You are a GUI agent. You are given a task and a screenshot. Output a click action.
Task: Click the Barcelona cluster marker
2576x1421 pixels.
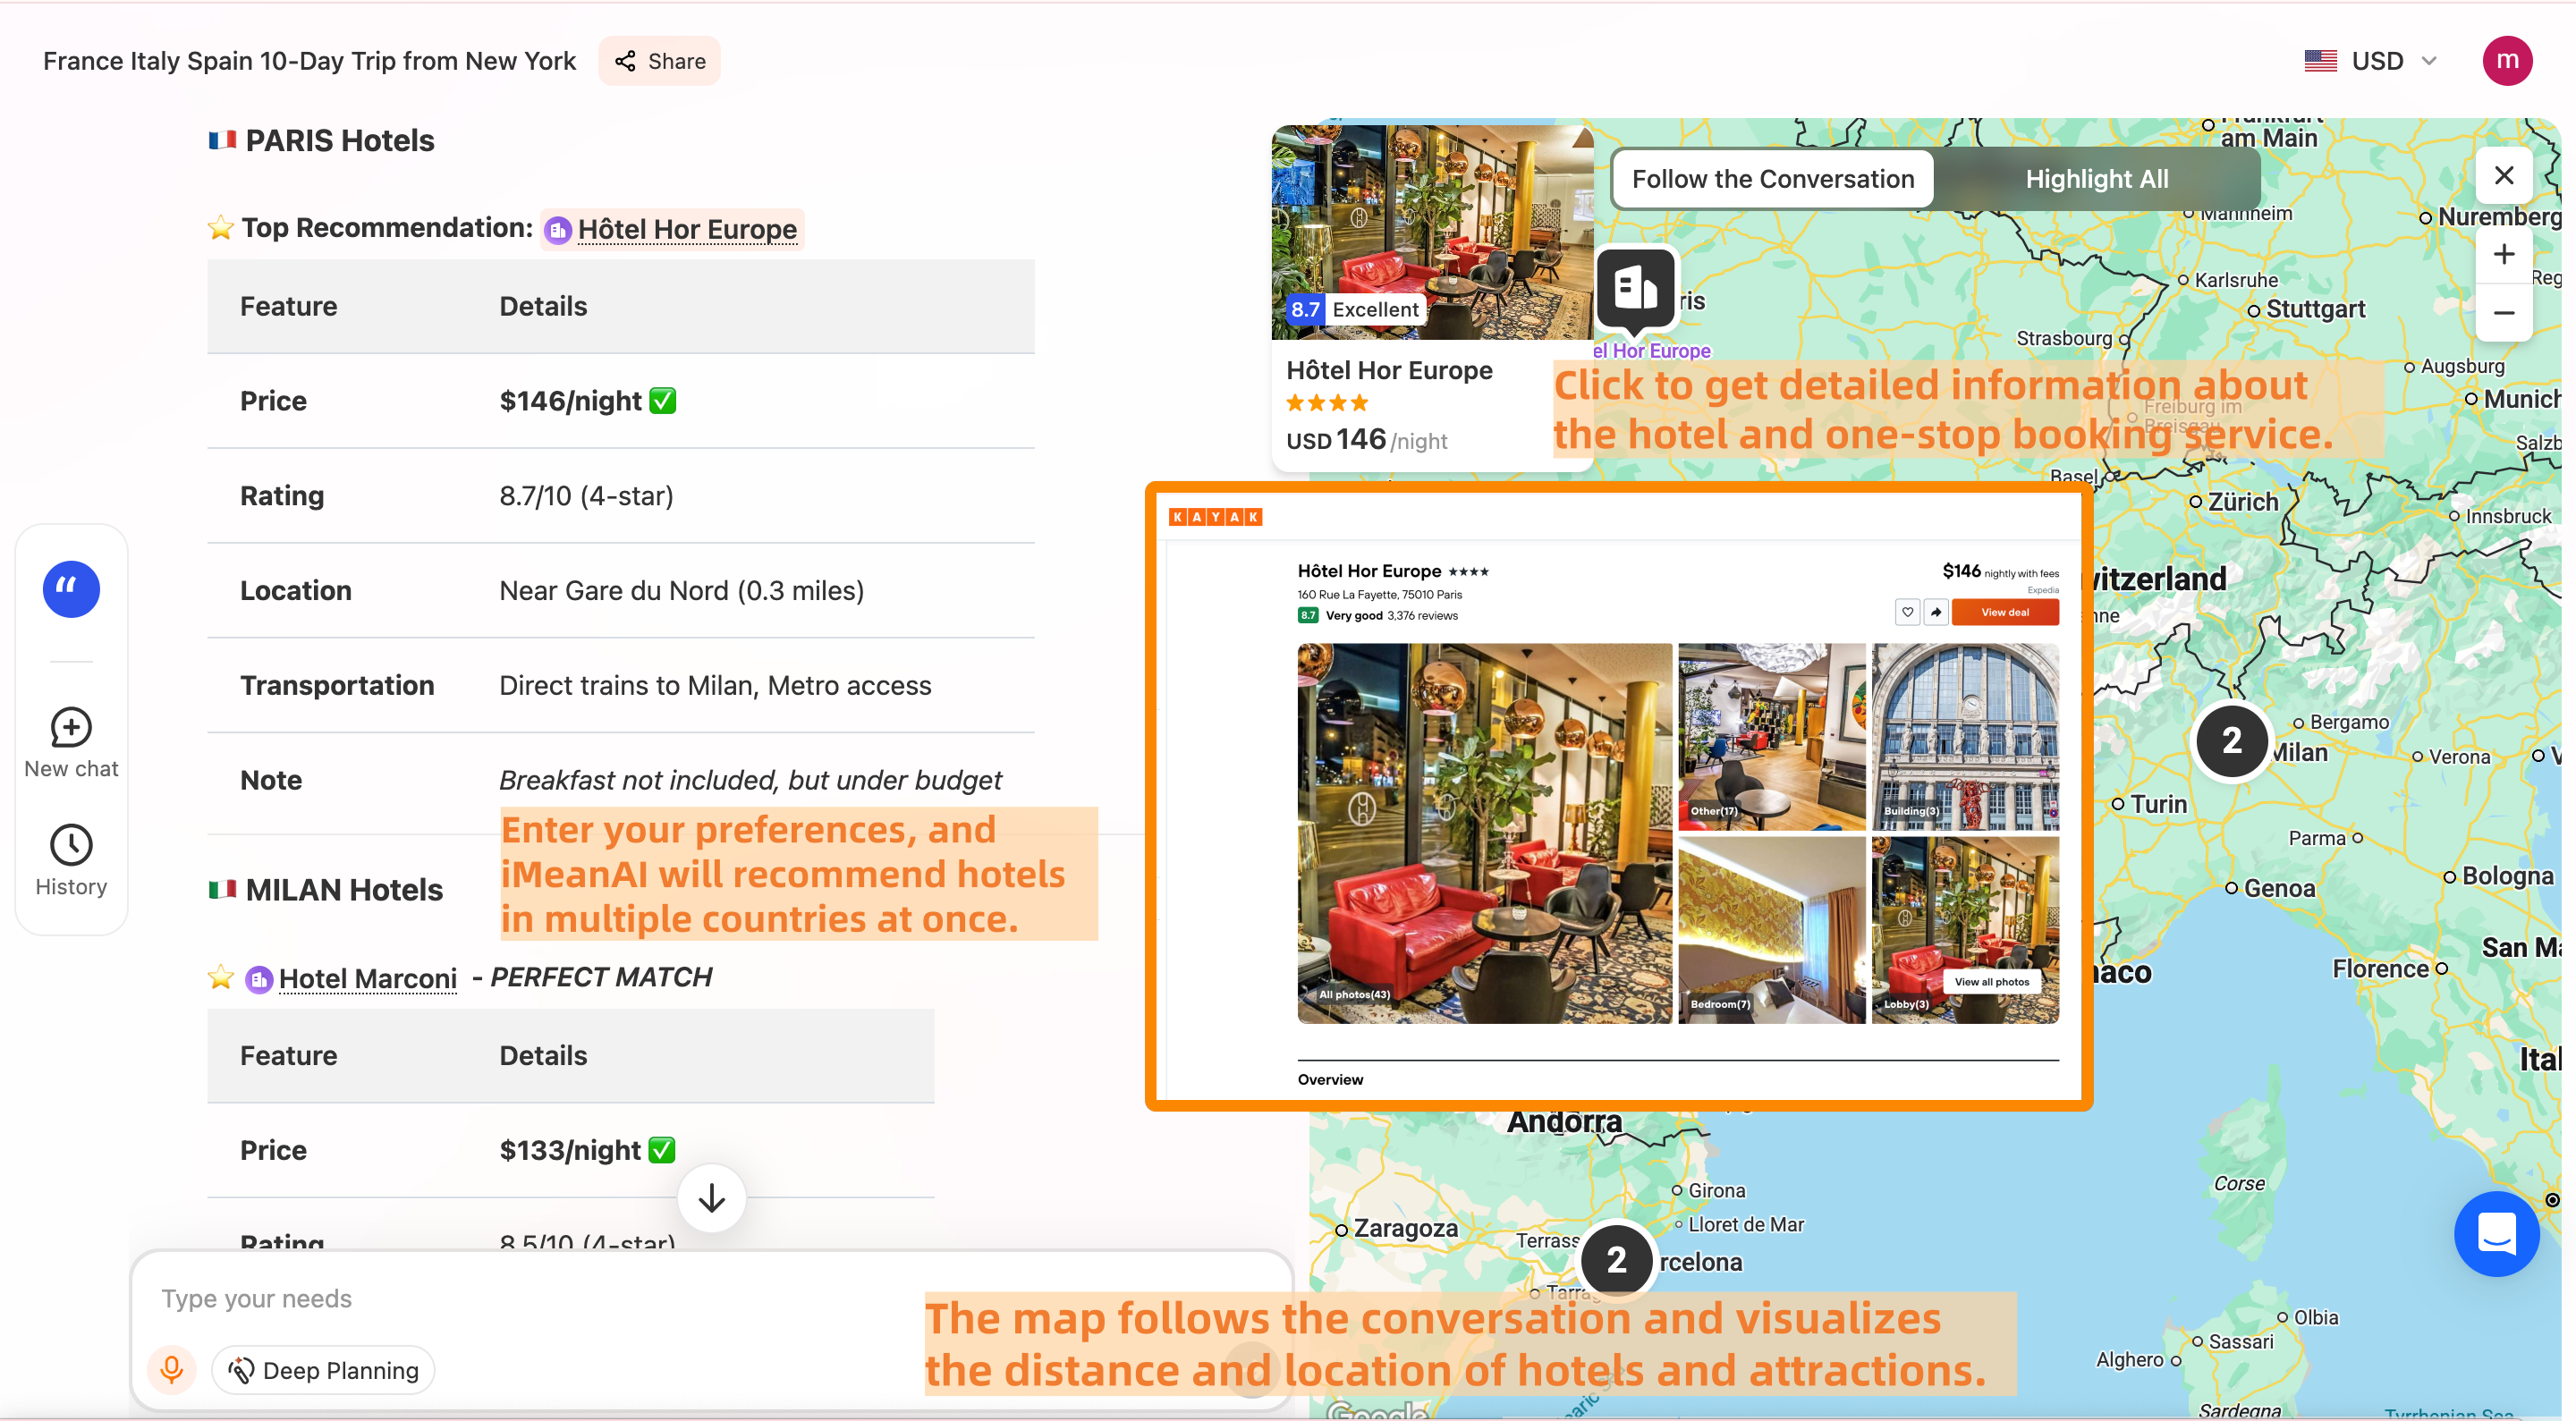[x=1616, y=1259]
